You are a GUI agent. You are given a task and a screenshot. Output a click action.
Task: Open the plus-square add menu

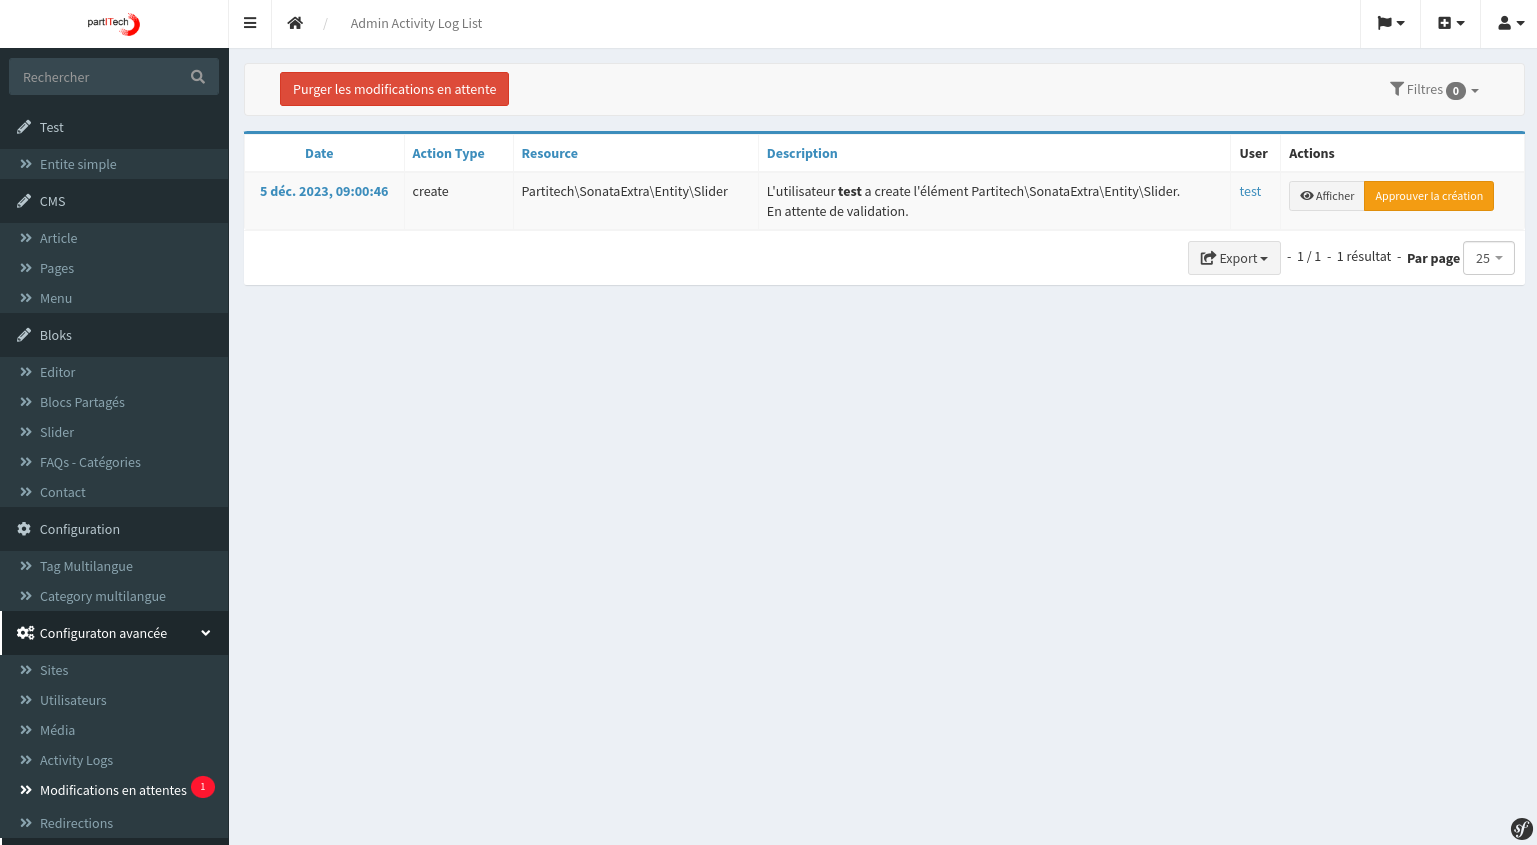click(1450, 23)
